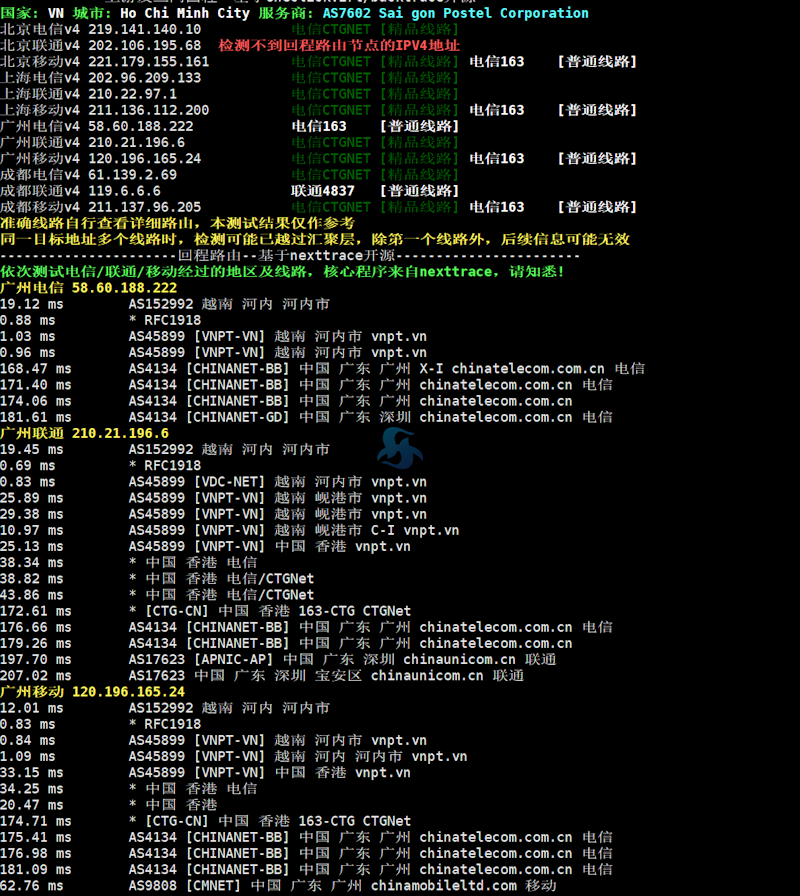Select yellow header 广州电信 58.60.188.222
800x896 pixels.
click(x=88, y=288)
